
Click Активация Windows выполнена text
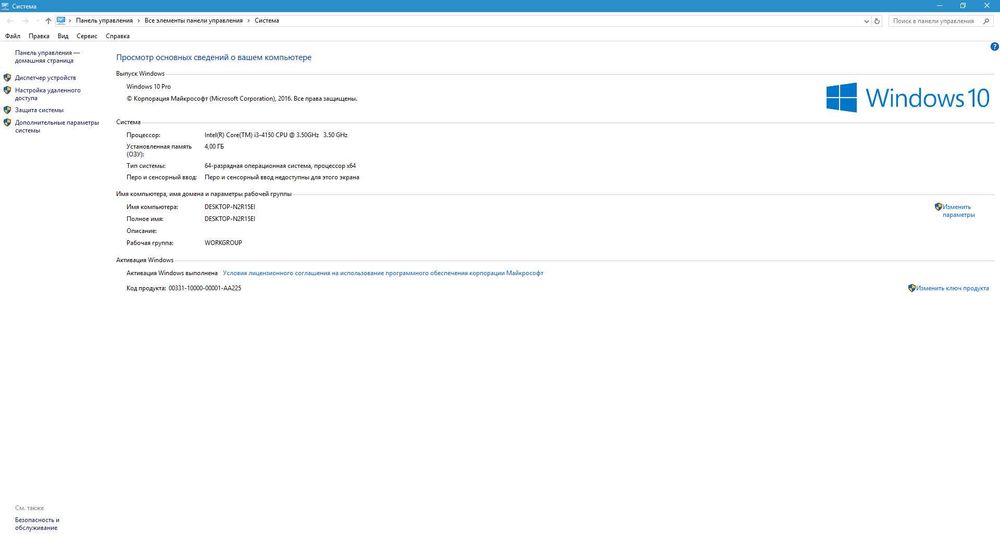[172, 273]
